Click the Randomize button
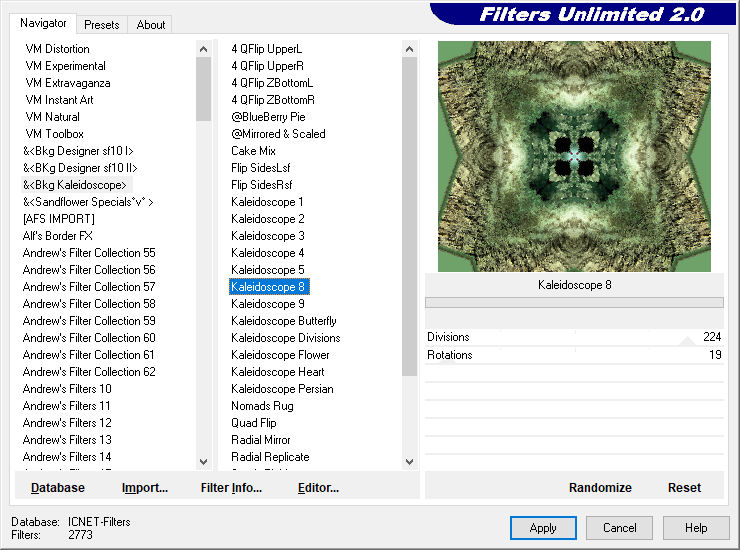The width and height of the screenshot is (740, 550). click(600, 487)
